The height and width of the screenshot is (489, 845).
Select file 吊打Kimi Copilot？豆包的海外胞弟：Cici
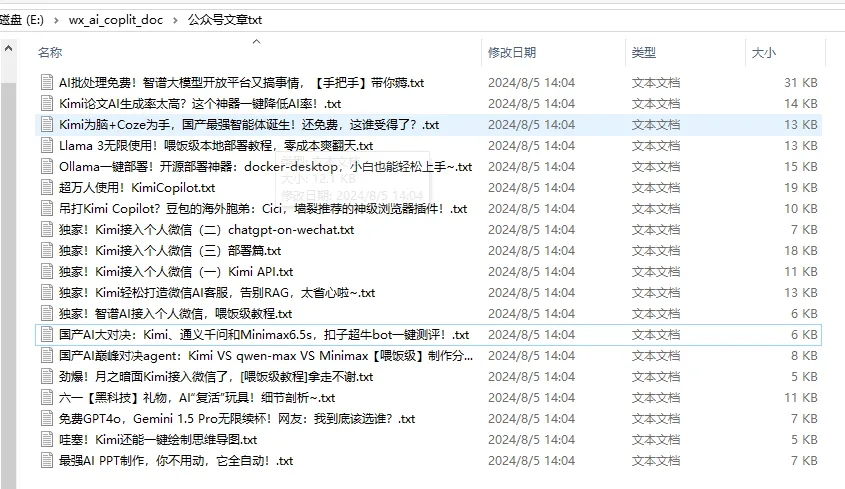[x=263, y=209]
